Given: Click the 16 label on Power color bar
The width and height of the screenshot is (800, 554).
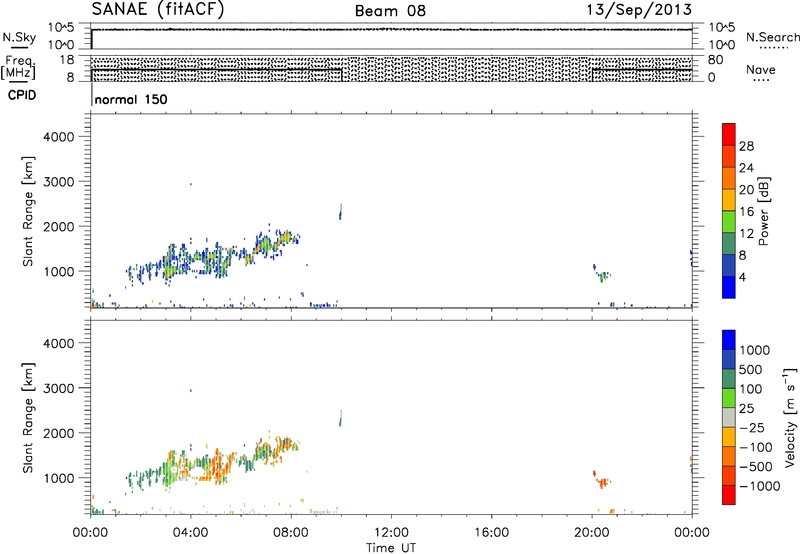Looking at the screenshot, I should [746, 212].
